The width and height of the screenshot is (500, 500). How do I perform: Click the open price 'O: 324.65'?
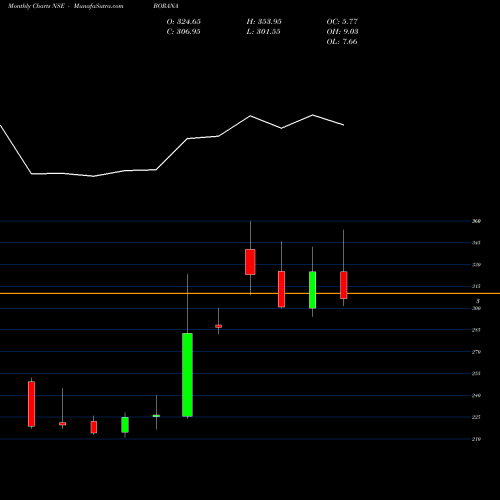[x=184, y=22]
